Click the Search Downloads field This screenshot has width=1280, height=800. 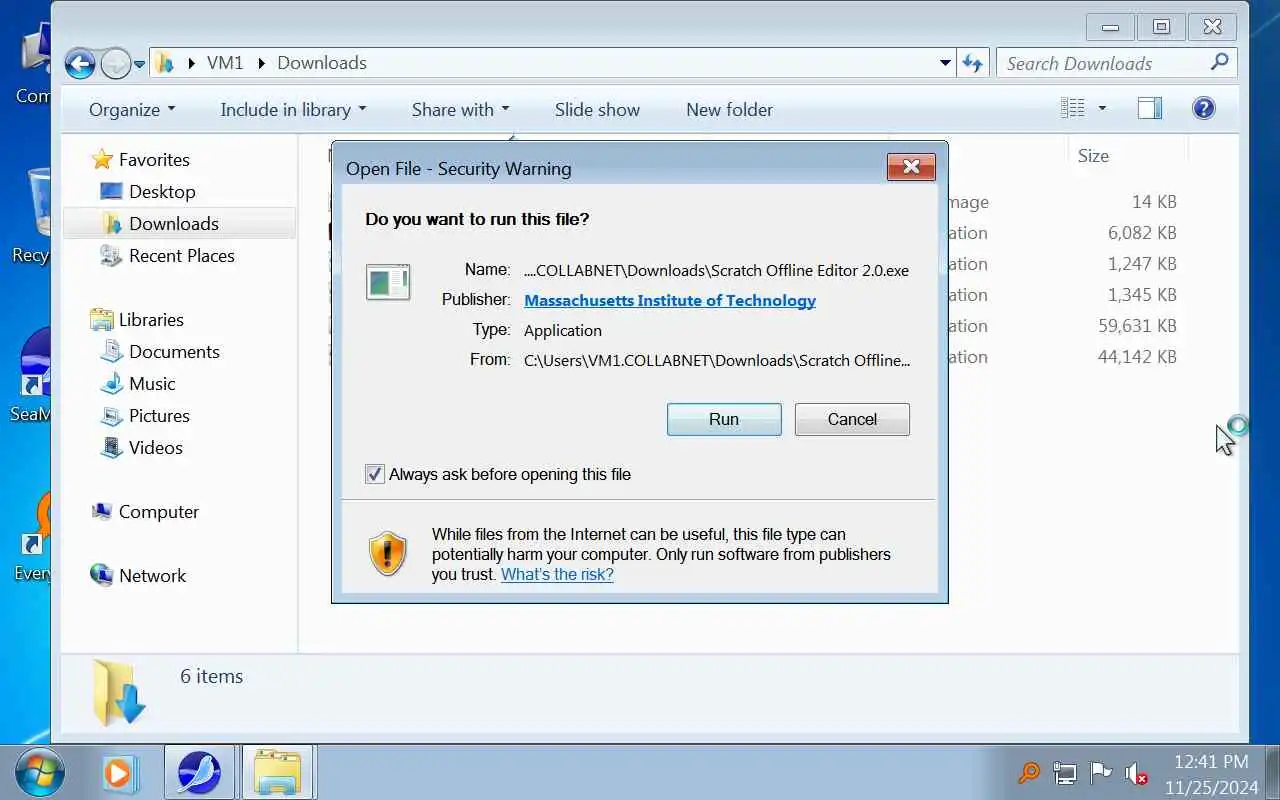[x=1105, y=63]
